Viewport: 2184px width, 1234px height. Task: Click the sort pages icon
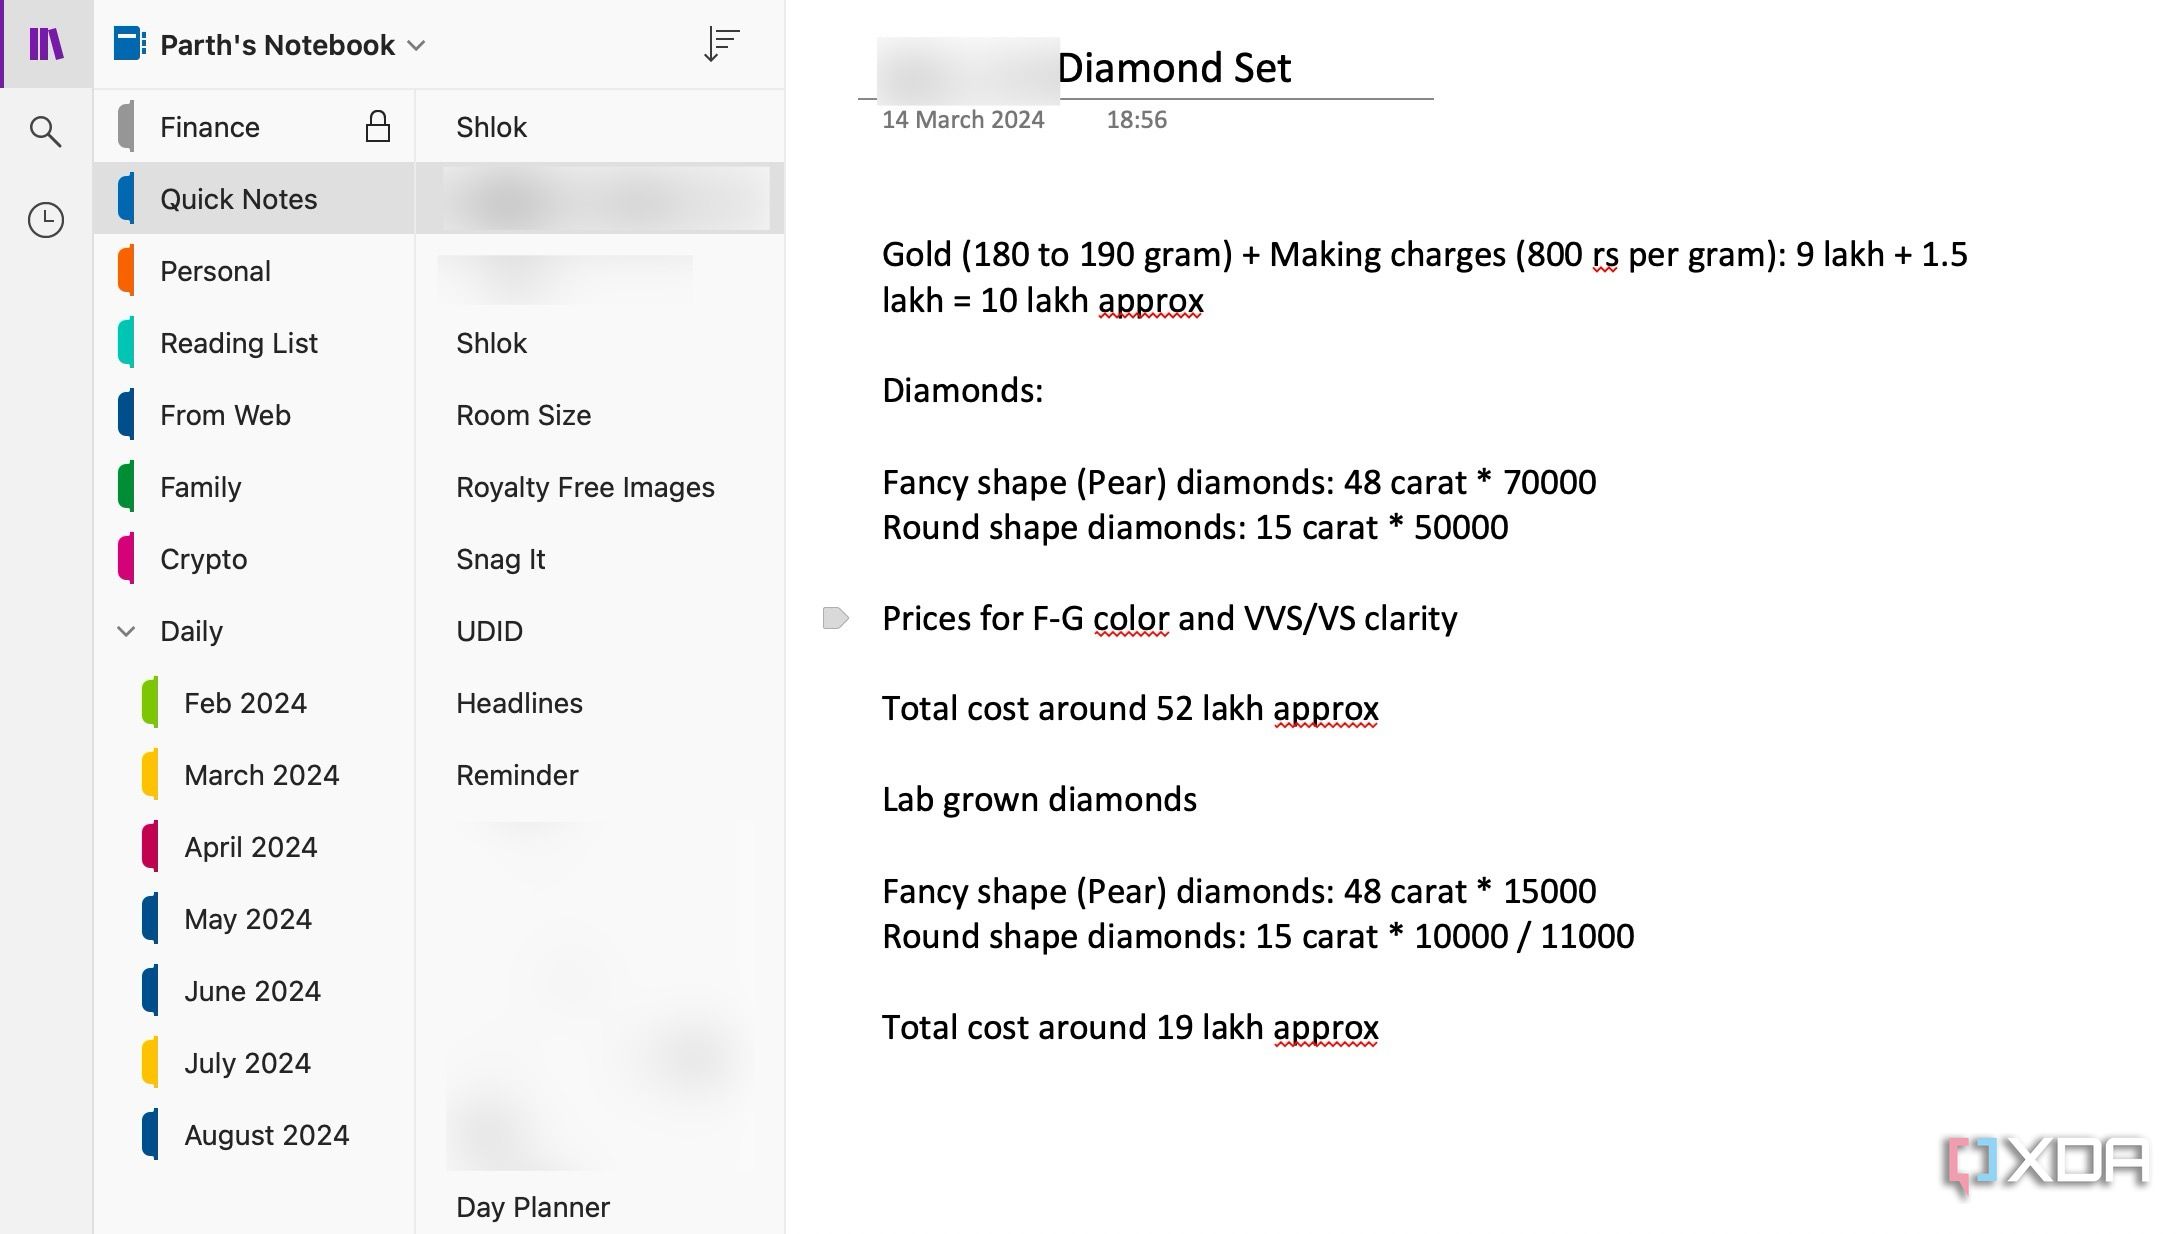tap(720, 45)
